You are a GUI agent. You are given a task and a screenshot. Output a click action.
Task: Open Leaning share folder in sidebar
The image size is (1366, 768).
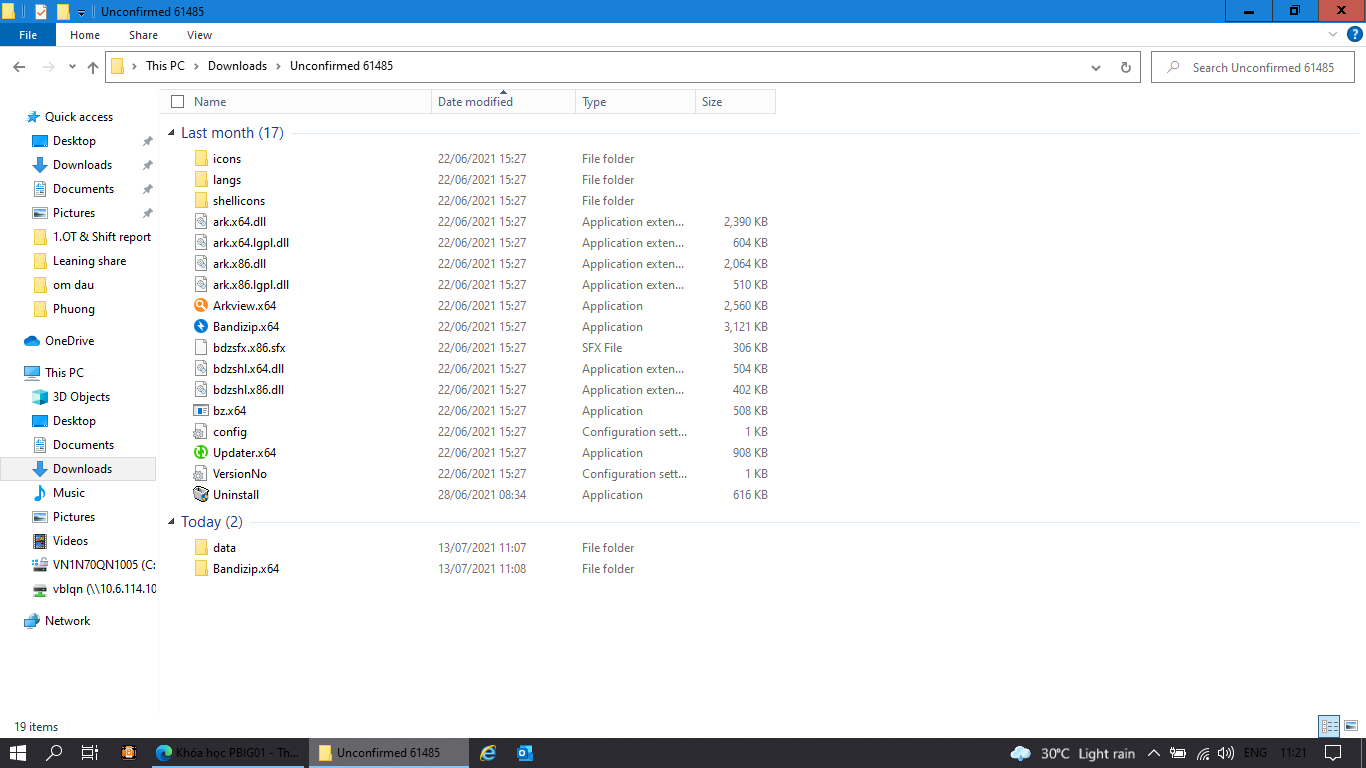tap(89, 261)
